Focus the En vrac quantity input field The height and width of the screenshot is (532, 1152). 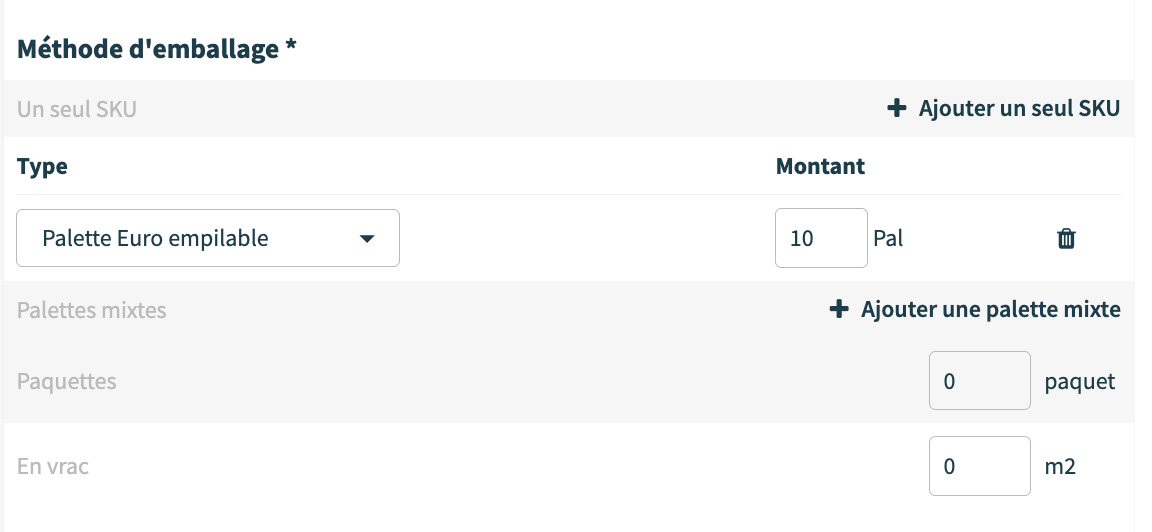(980, 466)
